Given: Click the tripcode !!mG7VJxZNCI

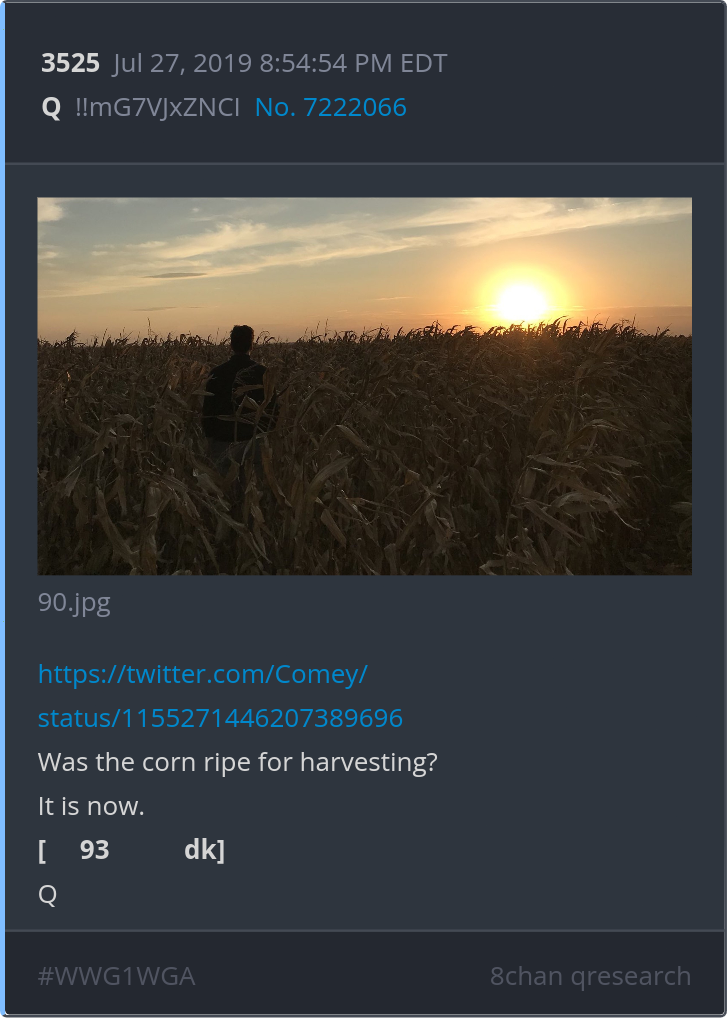Looking at the screenshot, I should click(158, 108).
